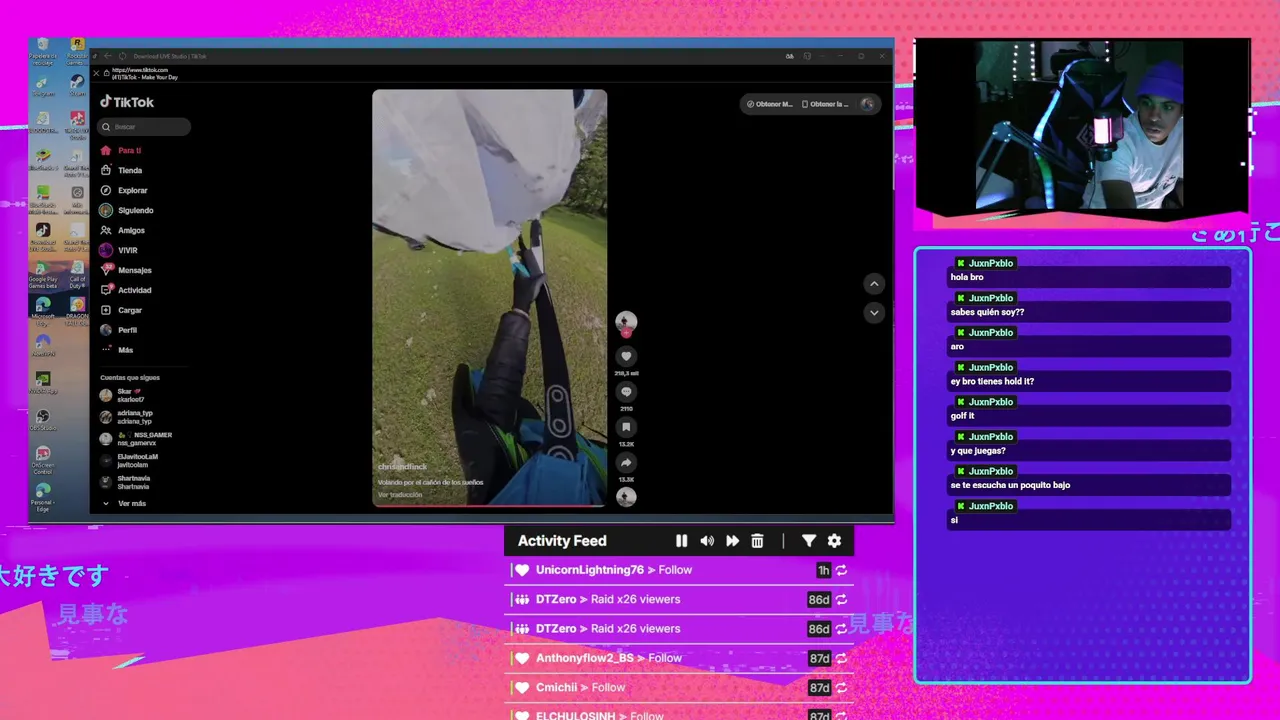
Task: Click the Buscar search field
Action: point(144,127)
